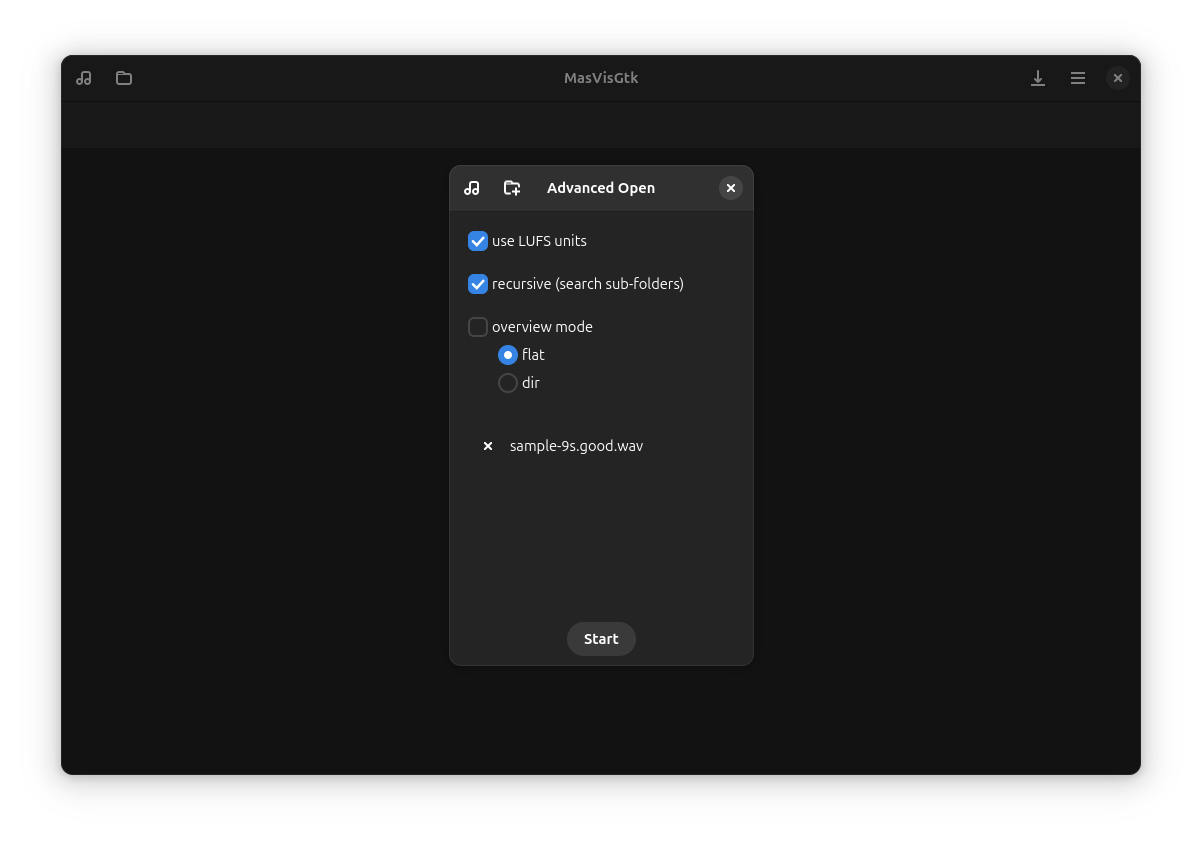Remove sample-9s.good.wav from list
Screen dimensions: 1202x842
tap(488, 446)
